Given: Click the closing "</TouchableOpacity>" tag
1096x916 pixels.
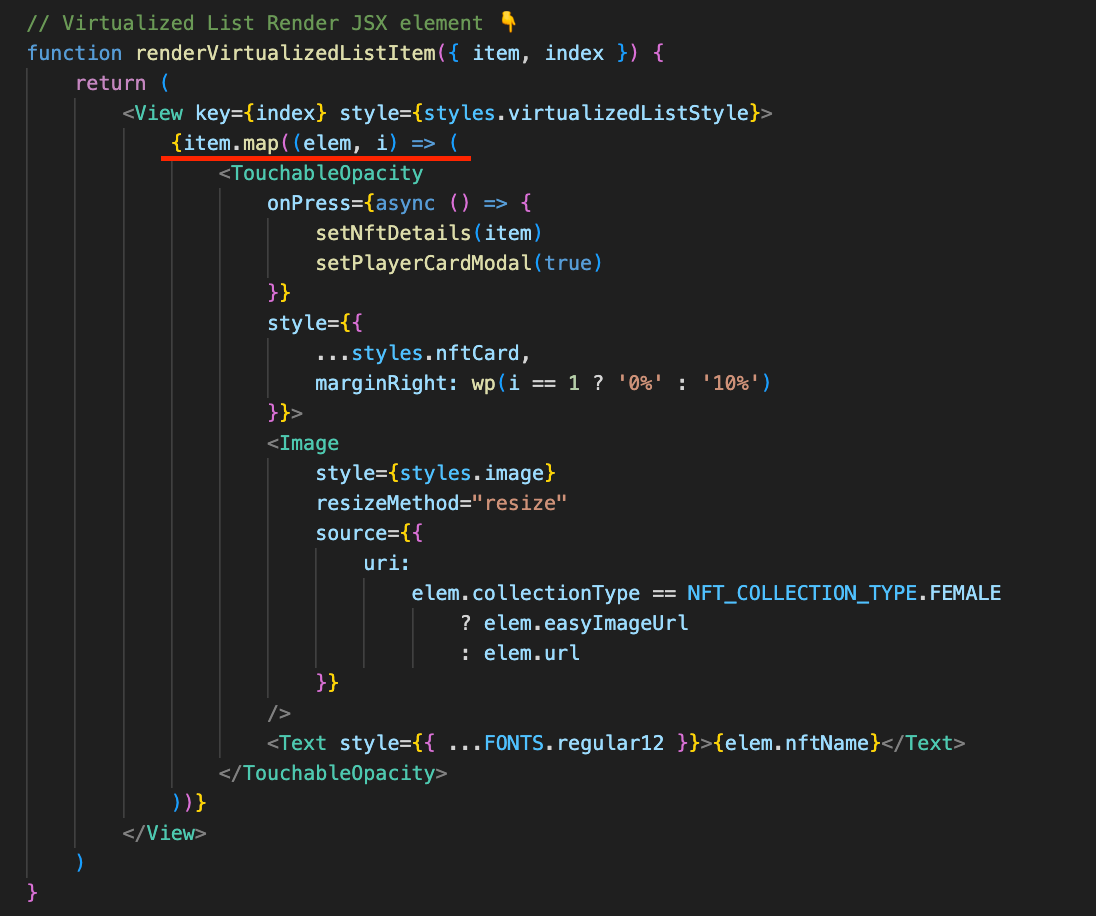Looking at the screenshot, I should click(333, 773).
